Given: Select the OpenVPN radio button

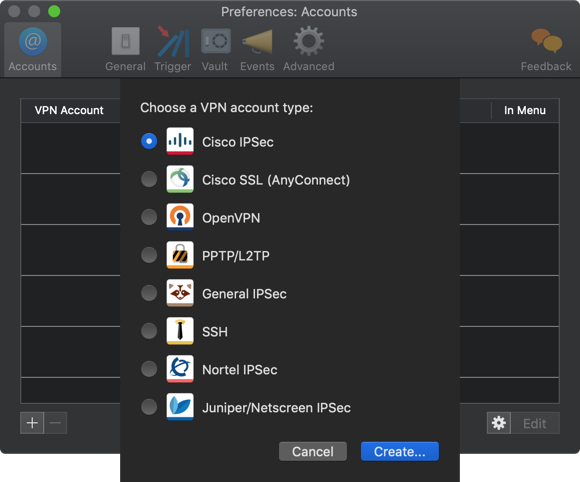Looking at the screenshot, I should click(149, 217).
